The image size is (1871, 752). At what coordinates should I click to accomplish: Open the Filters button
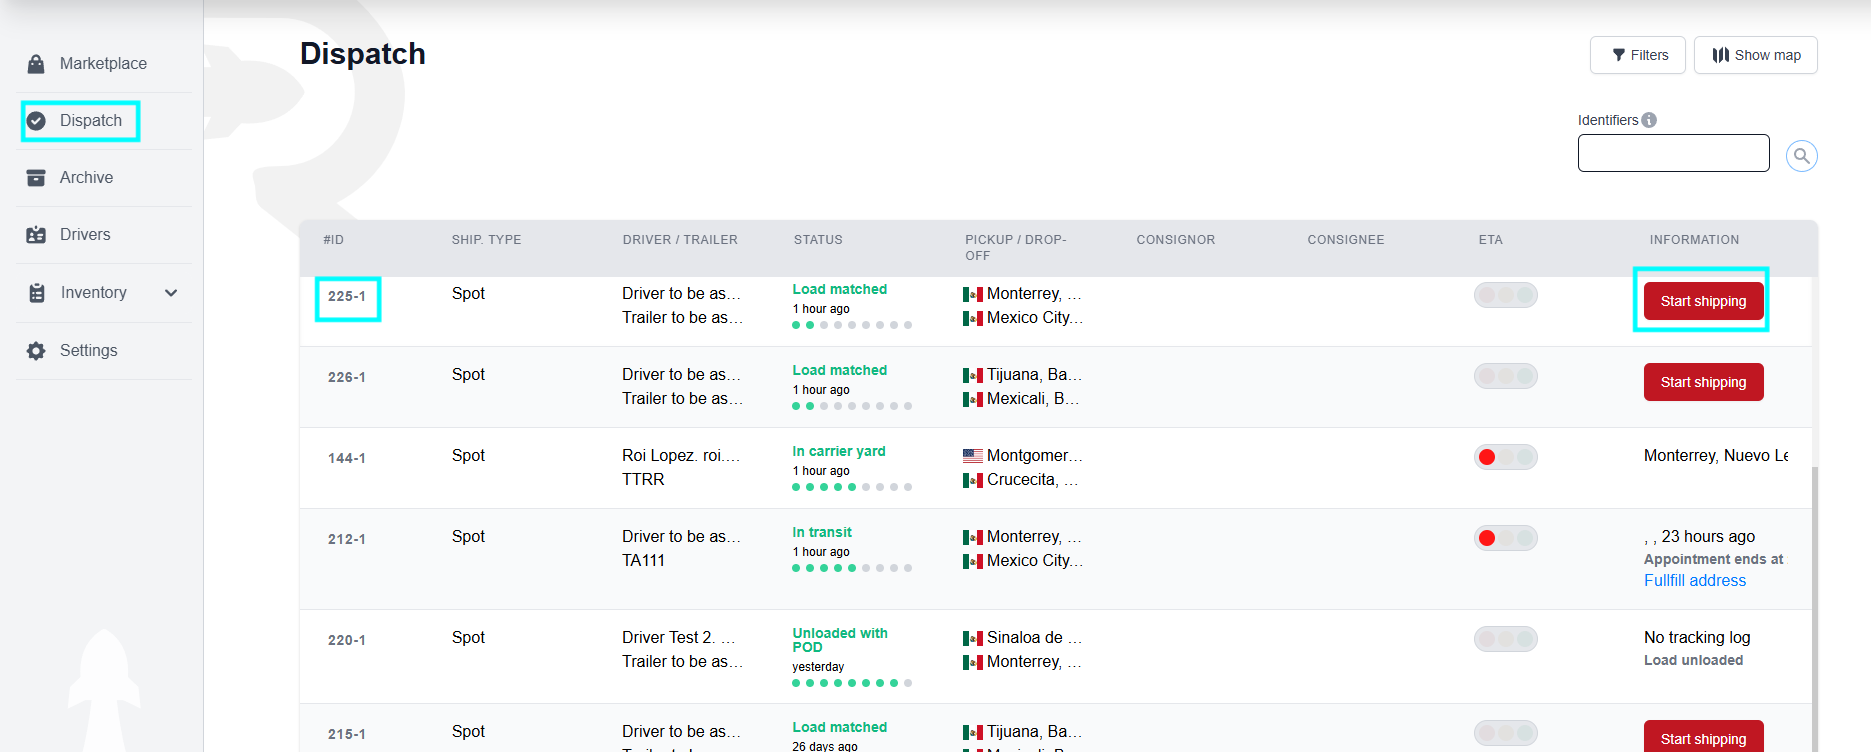point(1638,55)
